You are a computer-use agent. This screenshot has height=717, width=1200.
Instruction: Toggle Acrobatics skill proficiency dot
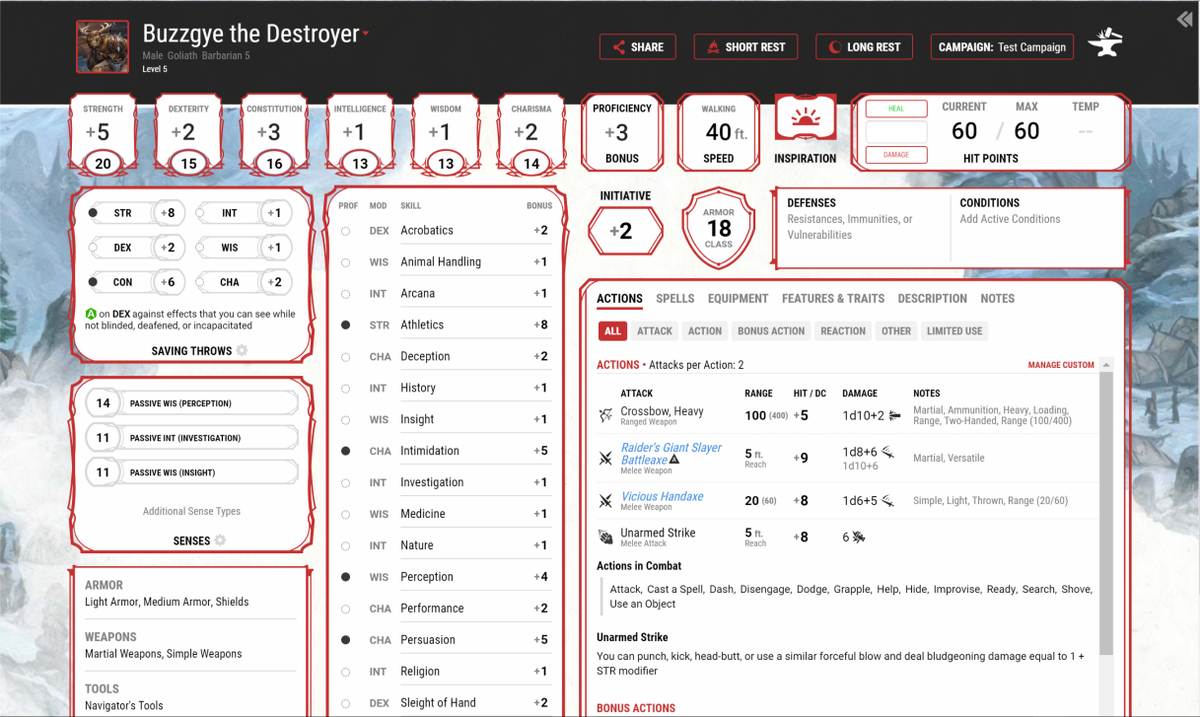click(x=346, y=231)
